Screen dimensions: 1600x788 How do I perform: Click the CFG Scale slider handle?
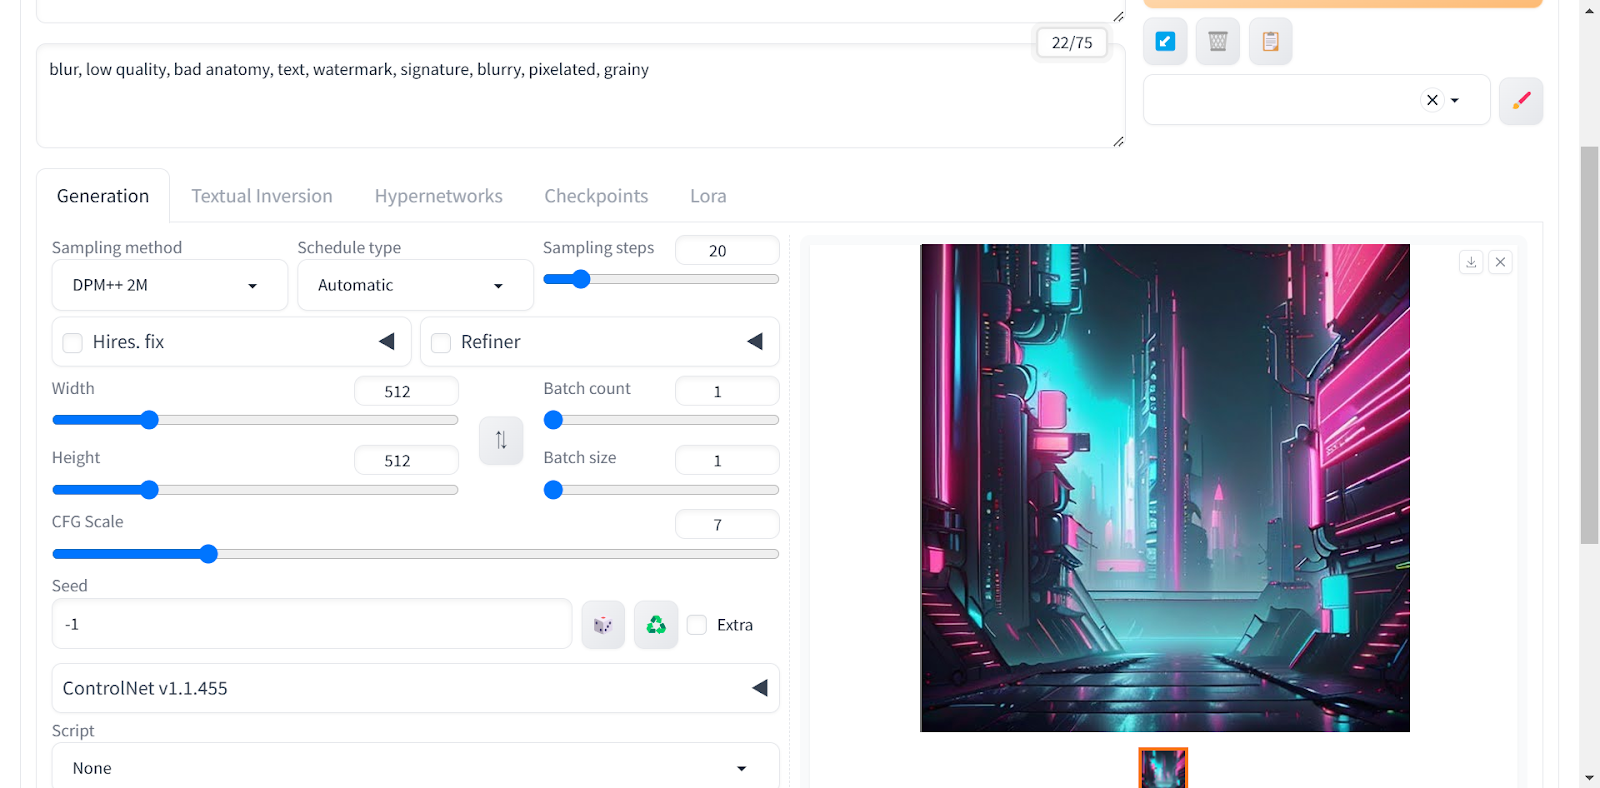tap(208, 554)
